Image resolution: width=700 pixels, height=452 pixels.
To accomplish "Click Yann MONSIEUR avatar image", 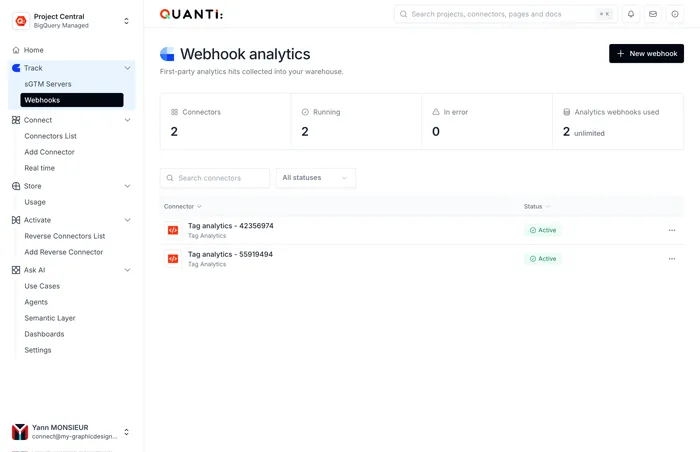I will point(20,432).
